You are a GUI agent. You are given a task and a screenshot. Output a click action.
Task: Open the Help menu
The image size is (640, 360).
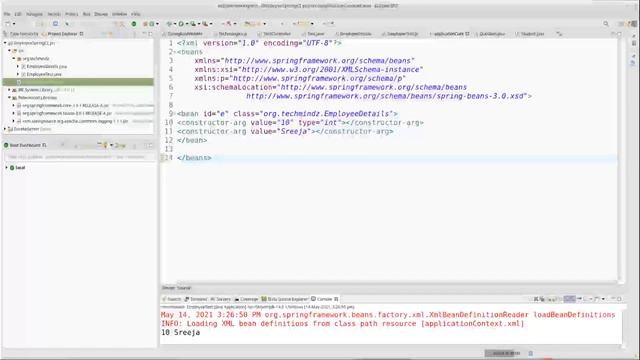click(x=136, y=14)
